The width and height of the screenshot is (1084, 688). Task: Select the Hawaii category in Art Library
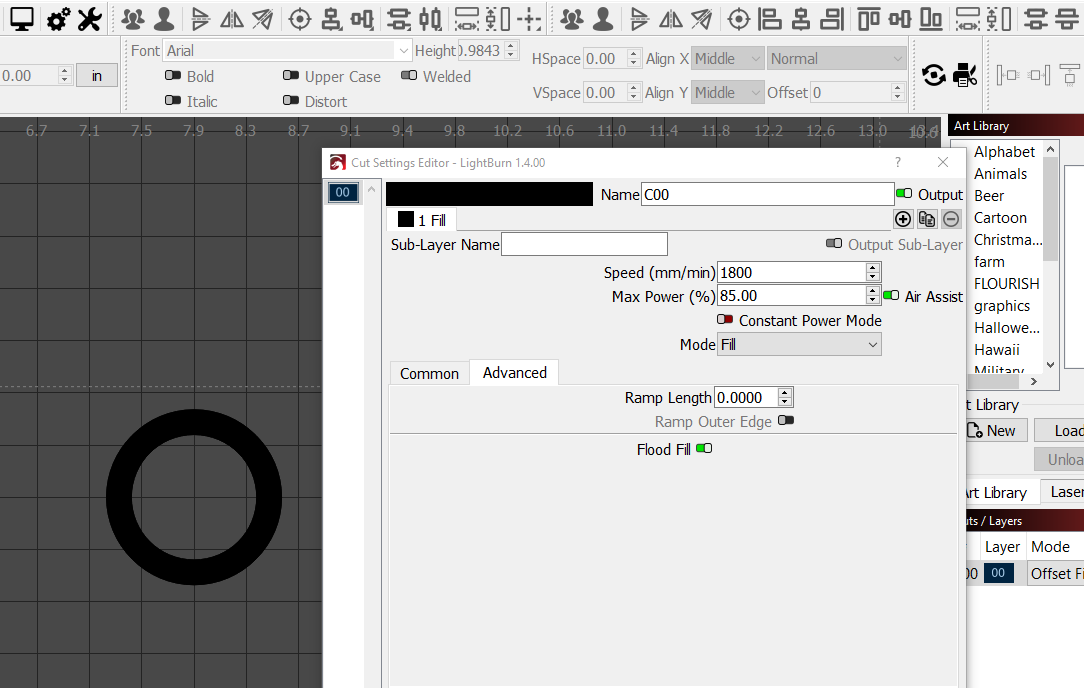[x=996, y=349]
